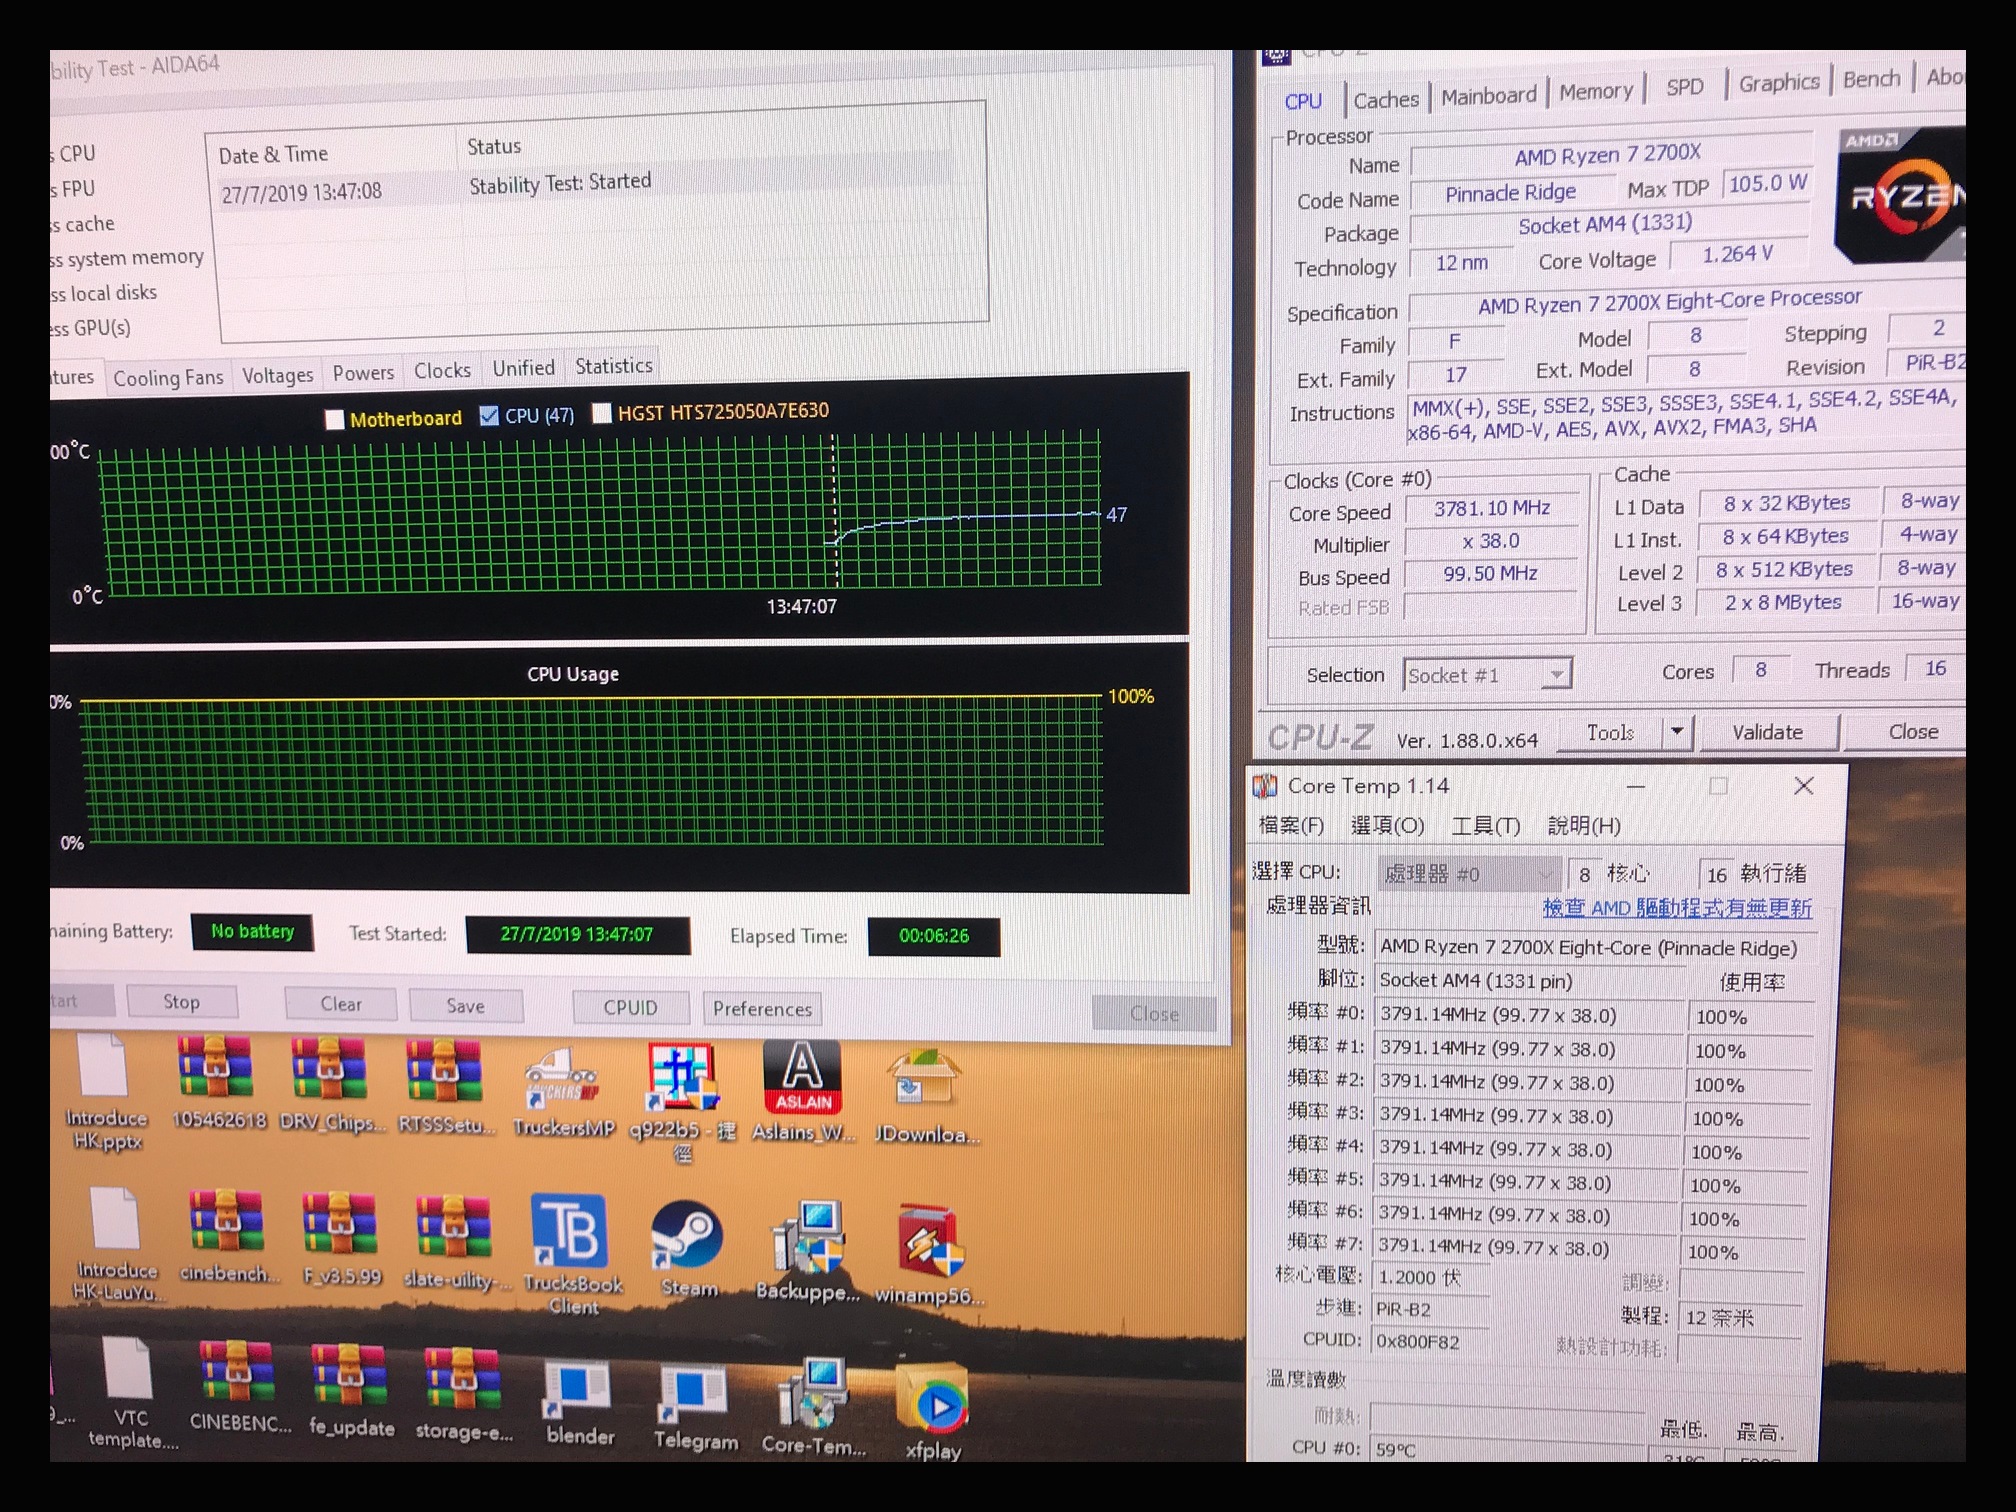Open the cinebench archive icon
The width and height of the screenshot is (2016, 1512).
click(226, 1236)
